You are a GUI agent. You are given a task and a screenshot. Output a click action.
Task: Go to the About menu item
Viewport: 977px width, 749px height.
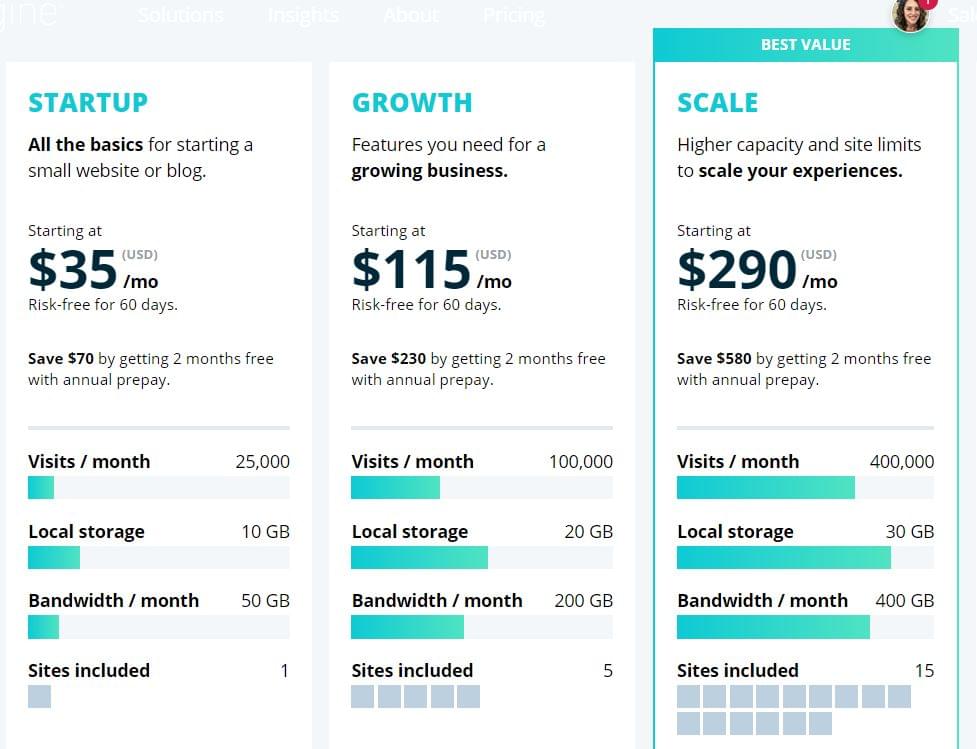click(x=411, y=16)
